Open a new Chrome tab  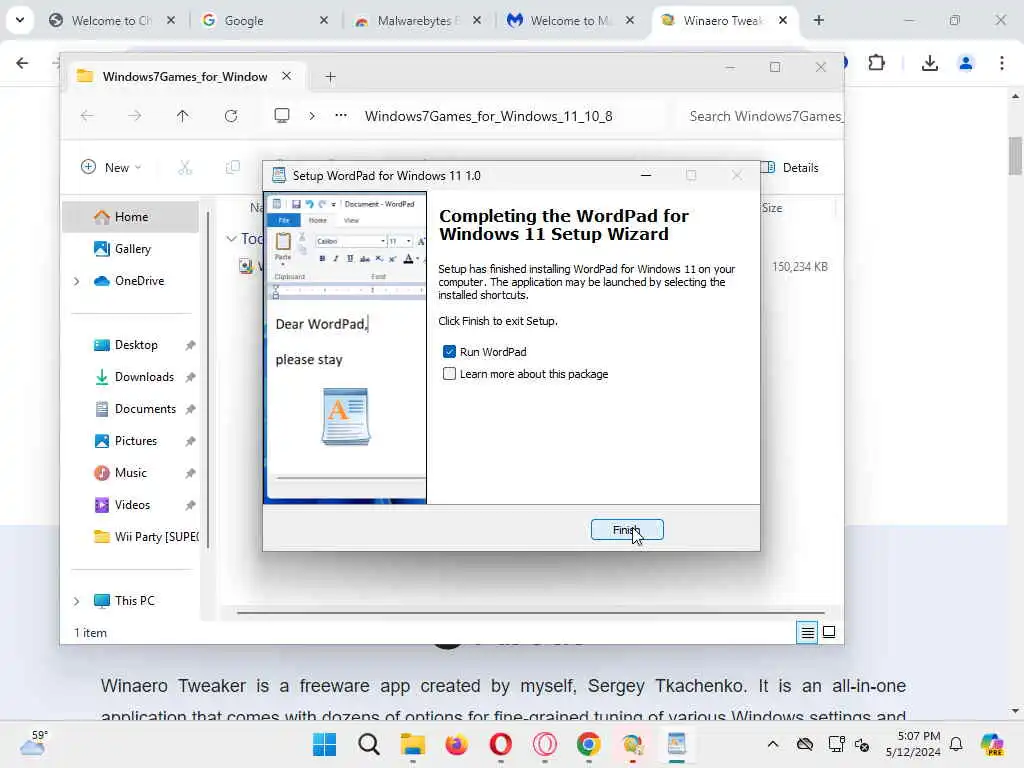pos(818,20)
